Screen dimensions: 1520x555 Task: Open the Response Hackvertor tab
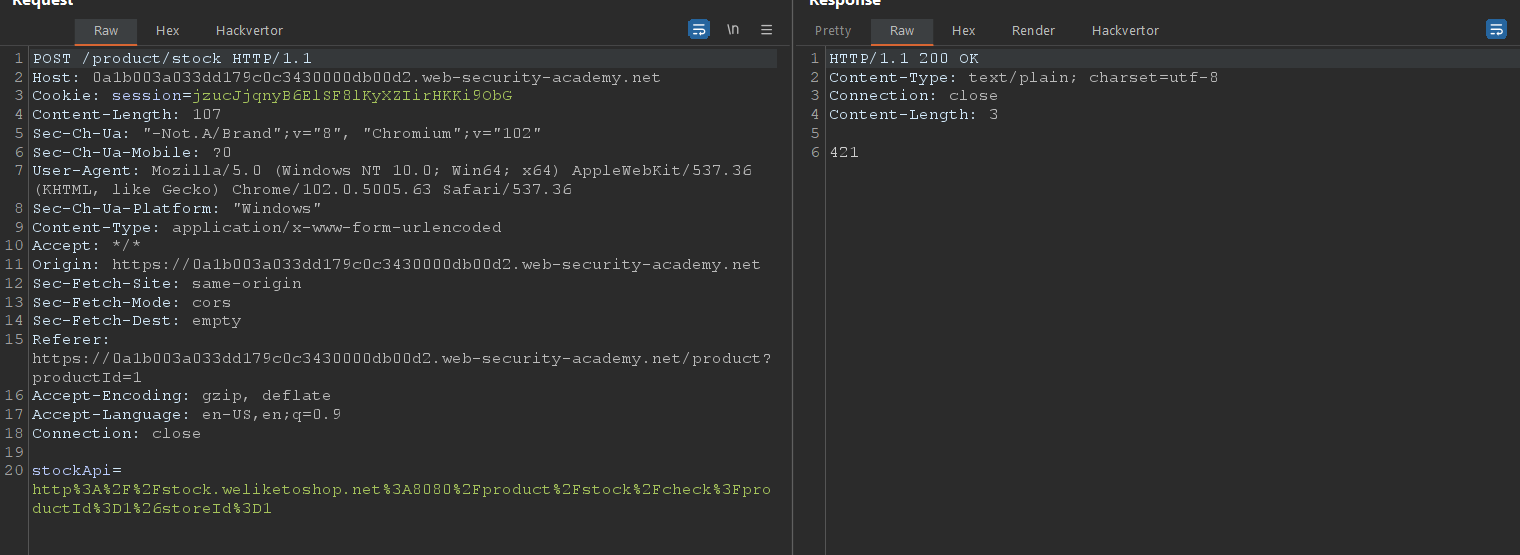[x=1125, y=31]
